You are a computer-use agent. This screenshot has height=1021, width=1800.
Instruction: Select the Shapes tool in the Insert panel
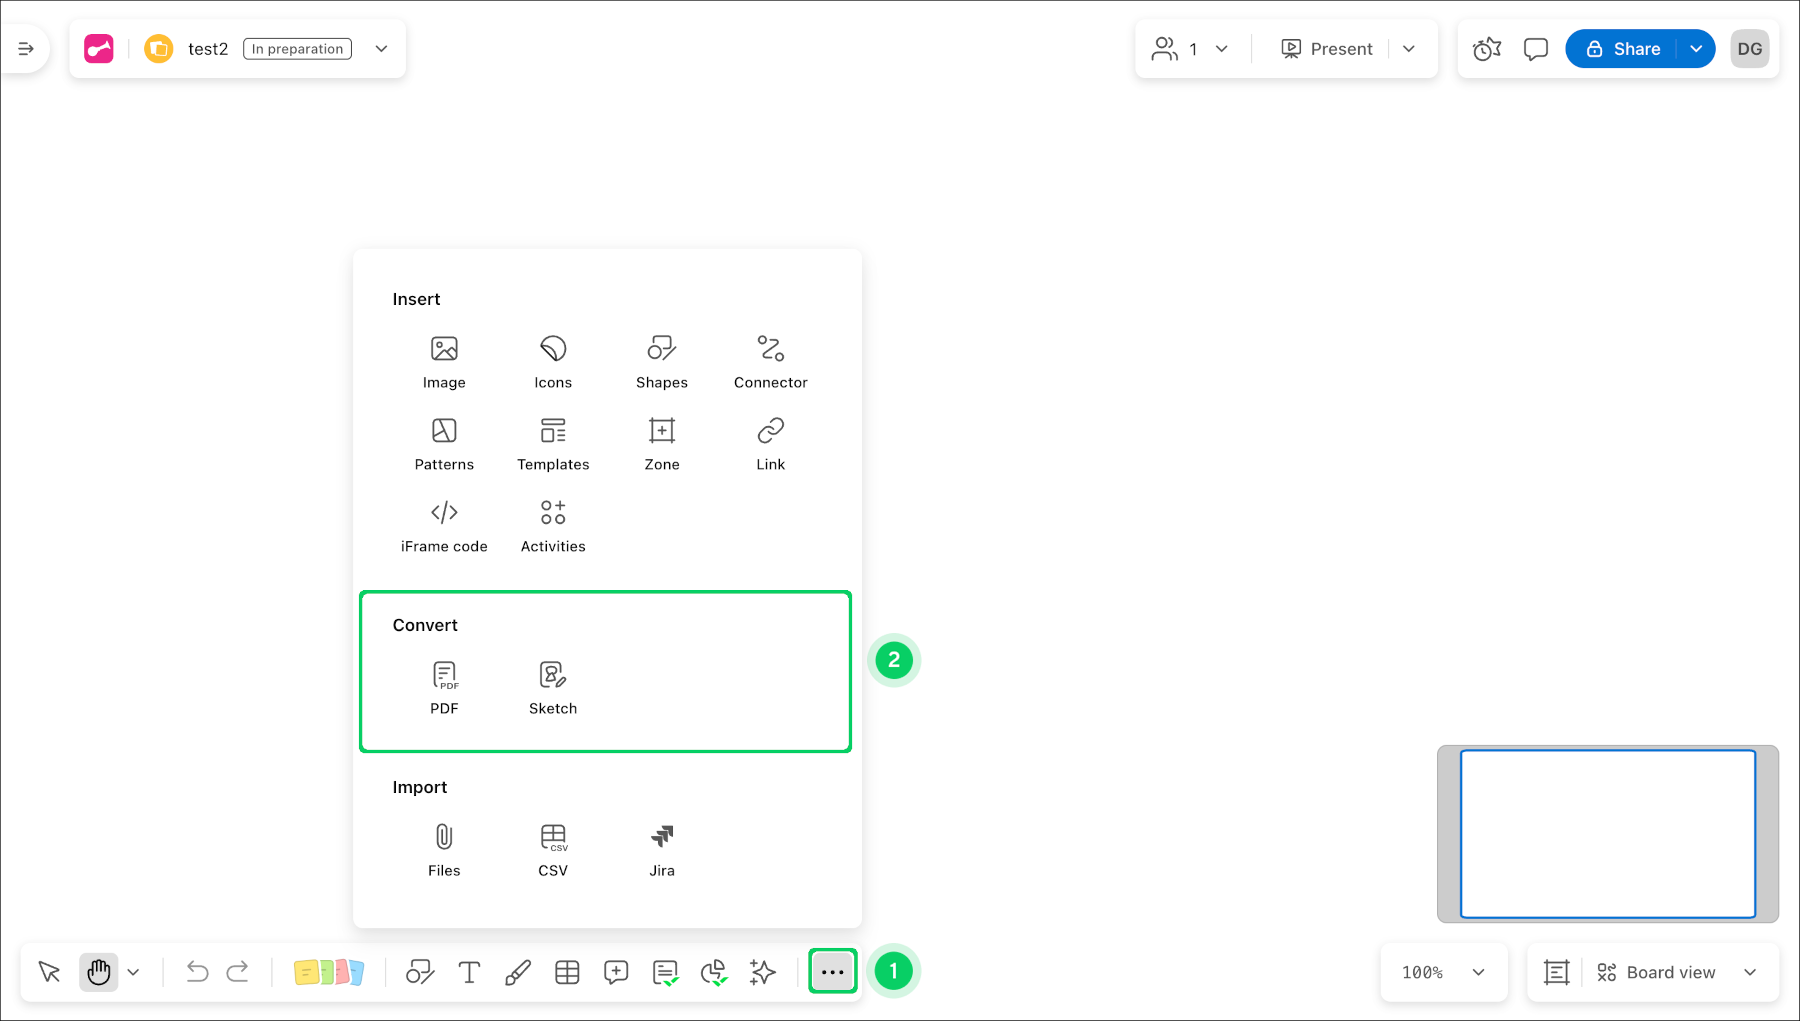tap(661, 360)
